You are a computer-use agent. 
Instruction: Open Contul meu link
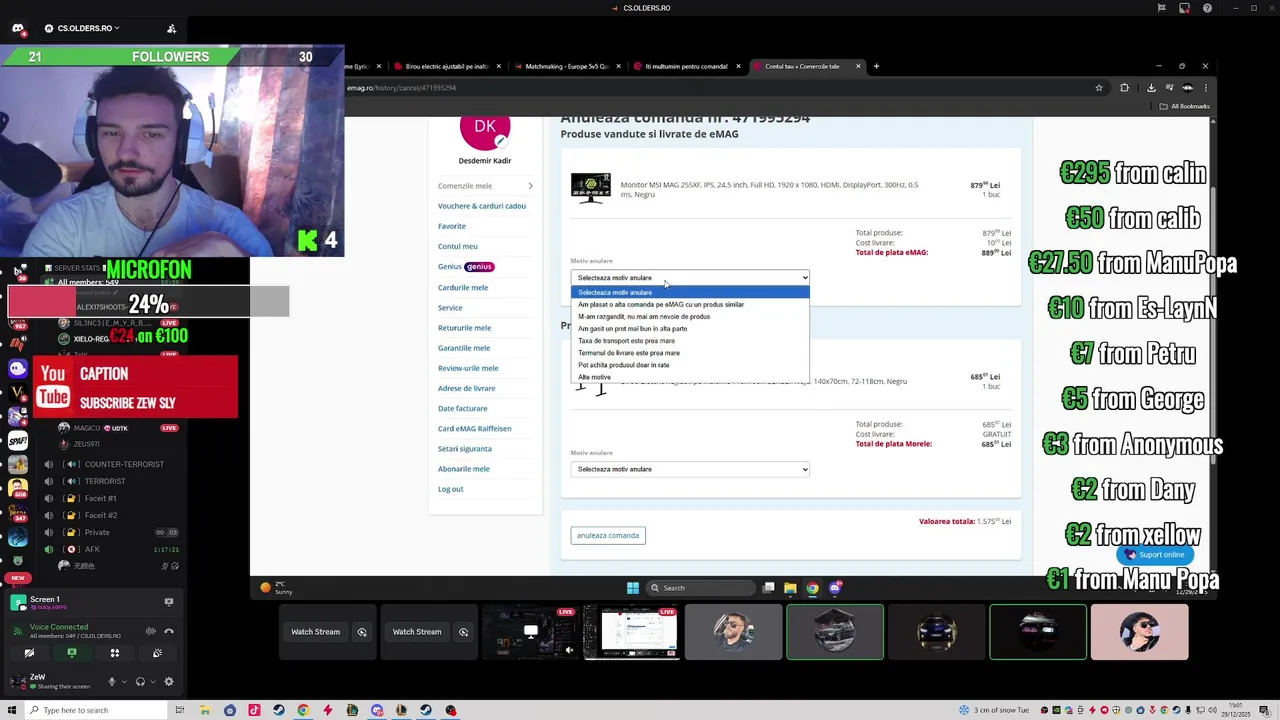pos(457,246)
